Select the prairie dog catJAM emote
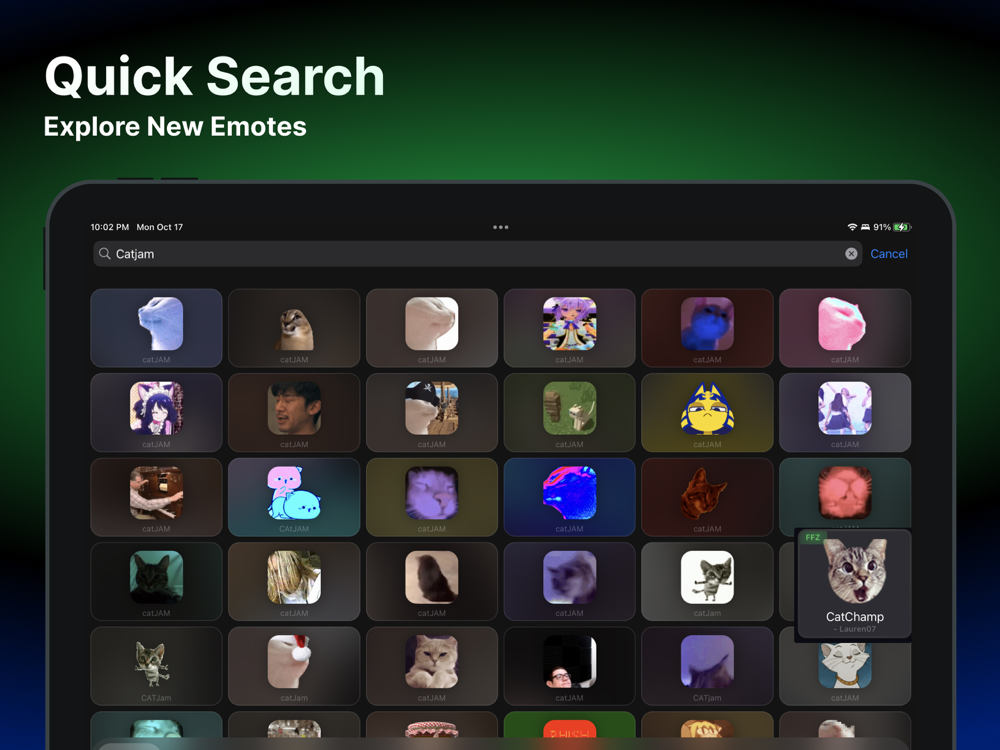1000x750 pixels. (294, 328)
